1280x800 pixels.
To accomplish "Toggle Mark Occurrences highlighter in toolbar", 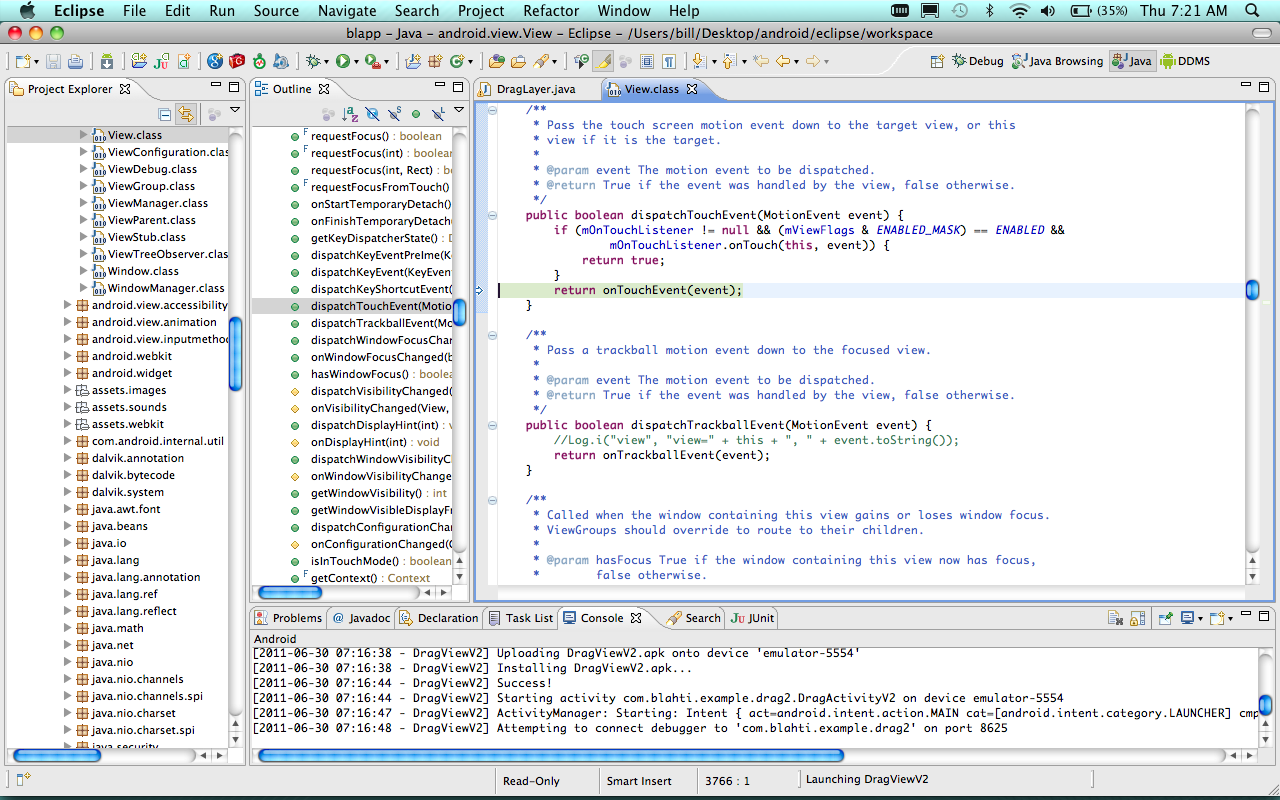I will click(x=604, y=62).
